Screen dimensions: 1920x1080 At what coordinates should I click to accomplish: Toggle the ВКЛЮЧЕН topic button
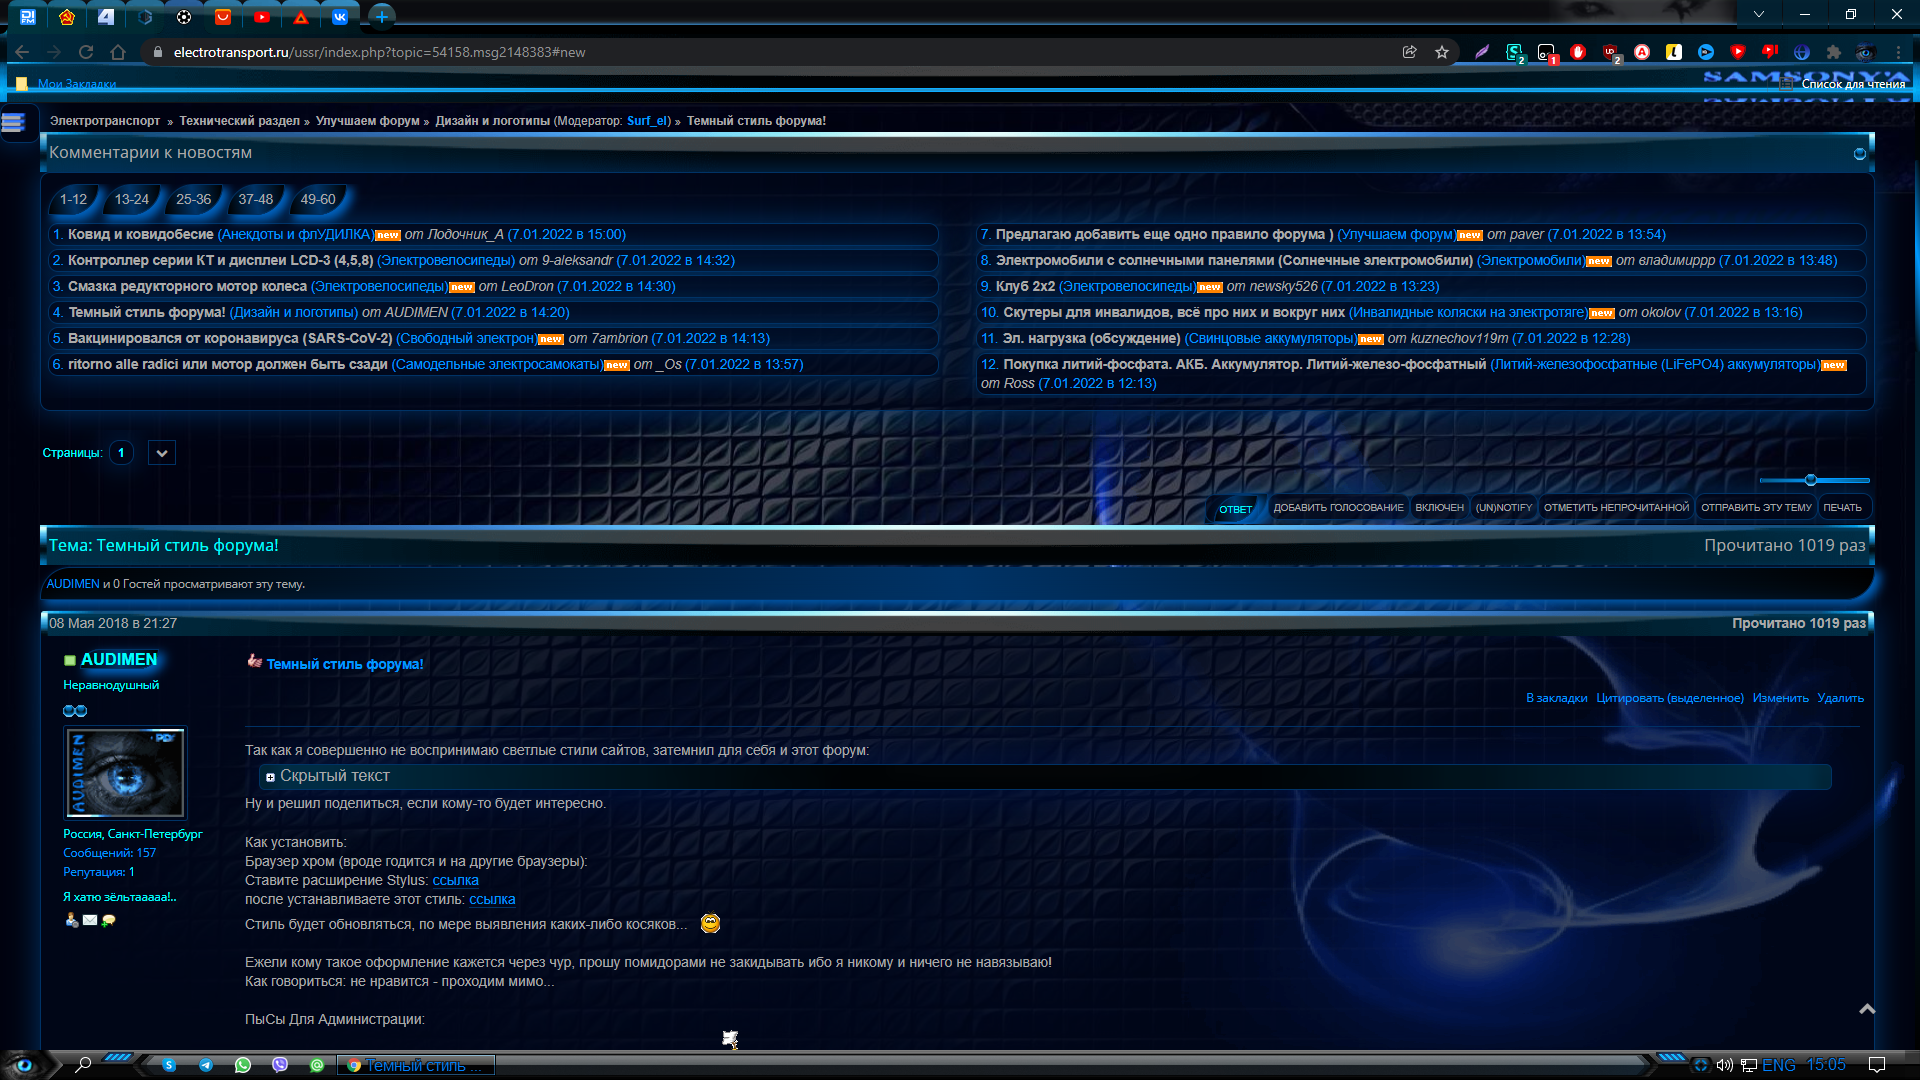(x=1439, y=508)
